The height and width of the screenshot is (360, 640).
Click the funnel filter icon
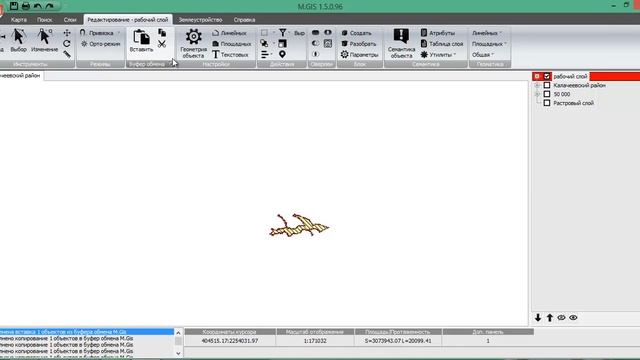(x=282, y=32)
